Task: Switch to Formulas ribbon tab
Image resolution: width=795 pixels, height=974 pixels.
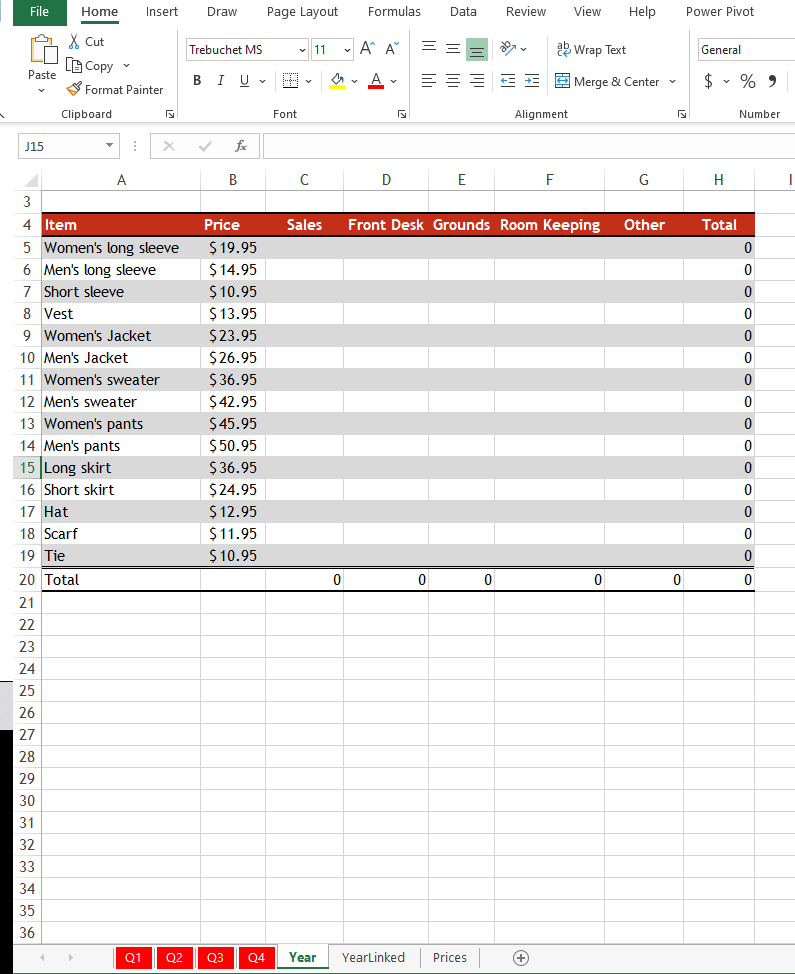Action: tap(394, 12)
